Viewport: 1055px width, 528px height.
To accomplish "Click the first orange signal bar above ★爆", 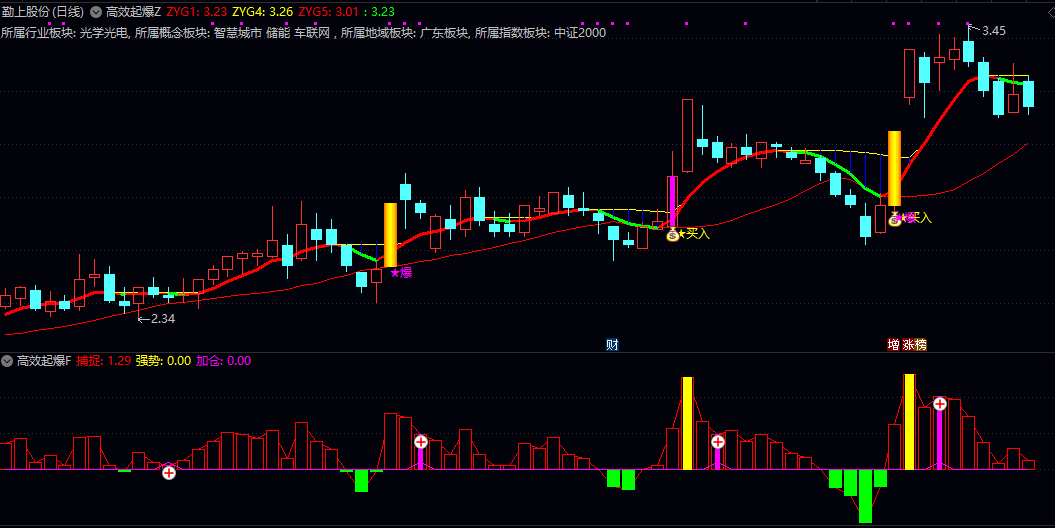I will pos(390,235).
